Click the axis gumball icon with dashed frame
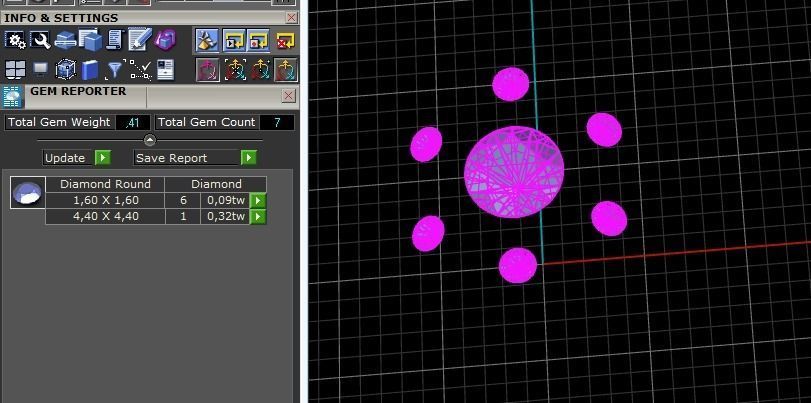Screen dimensions: 811x403 pyautogui.click(x=235, y=70)
